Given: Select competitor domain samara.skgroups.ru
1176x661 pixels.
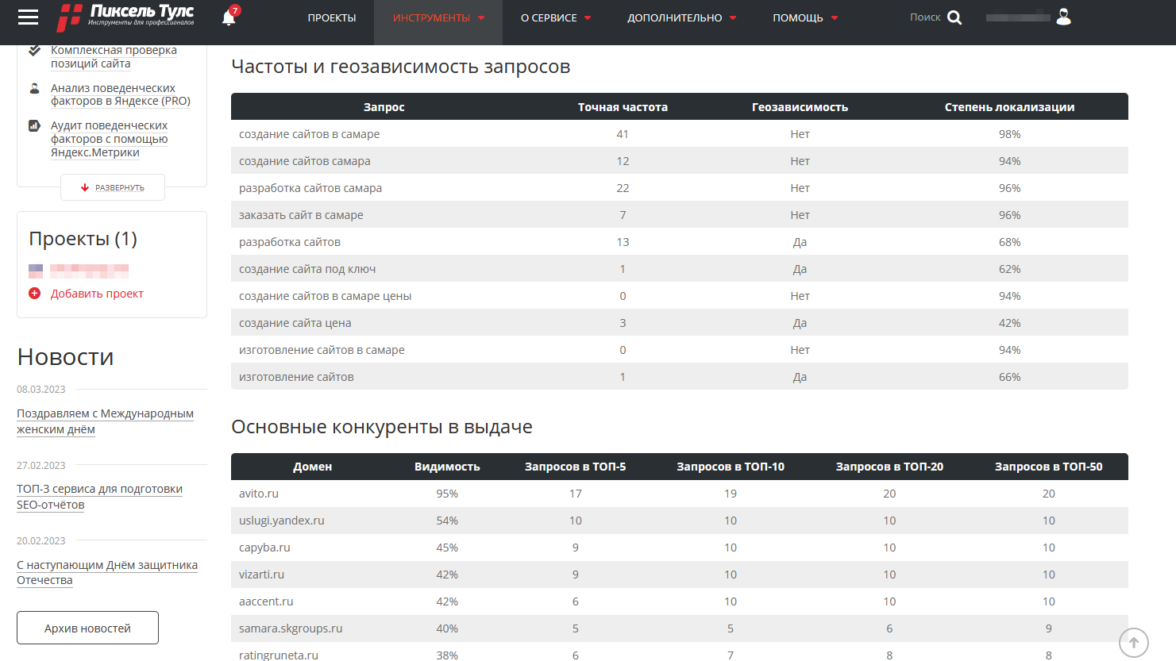Looking at the screenshot, I should [290, 629].
